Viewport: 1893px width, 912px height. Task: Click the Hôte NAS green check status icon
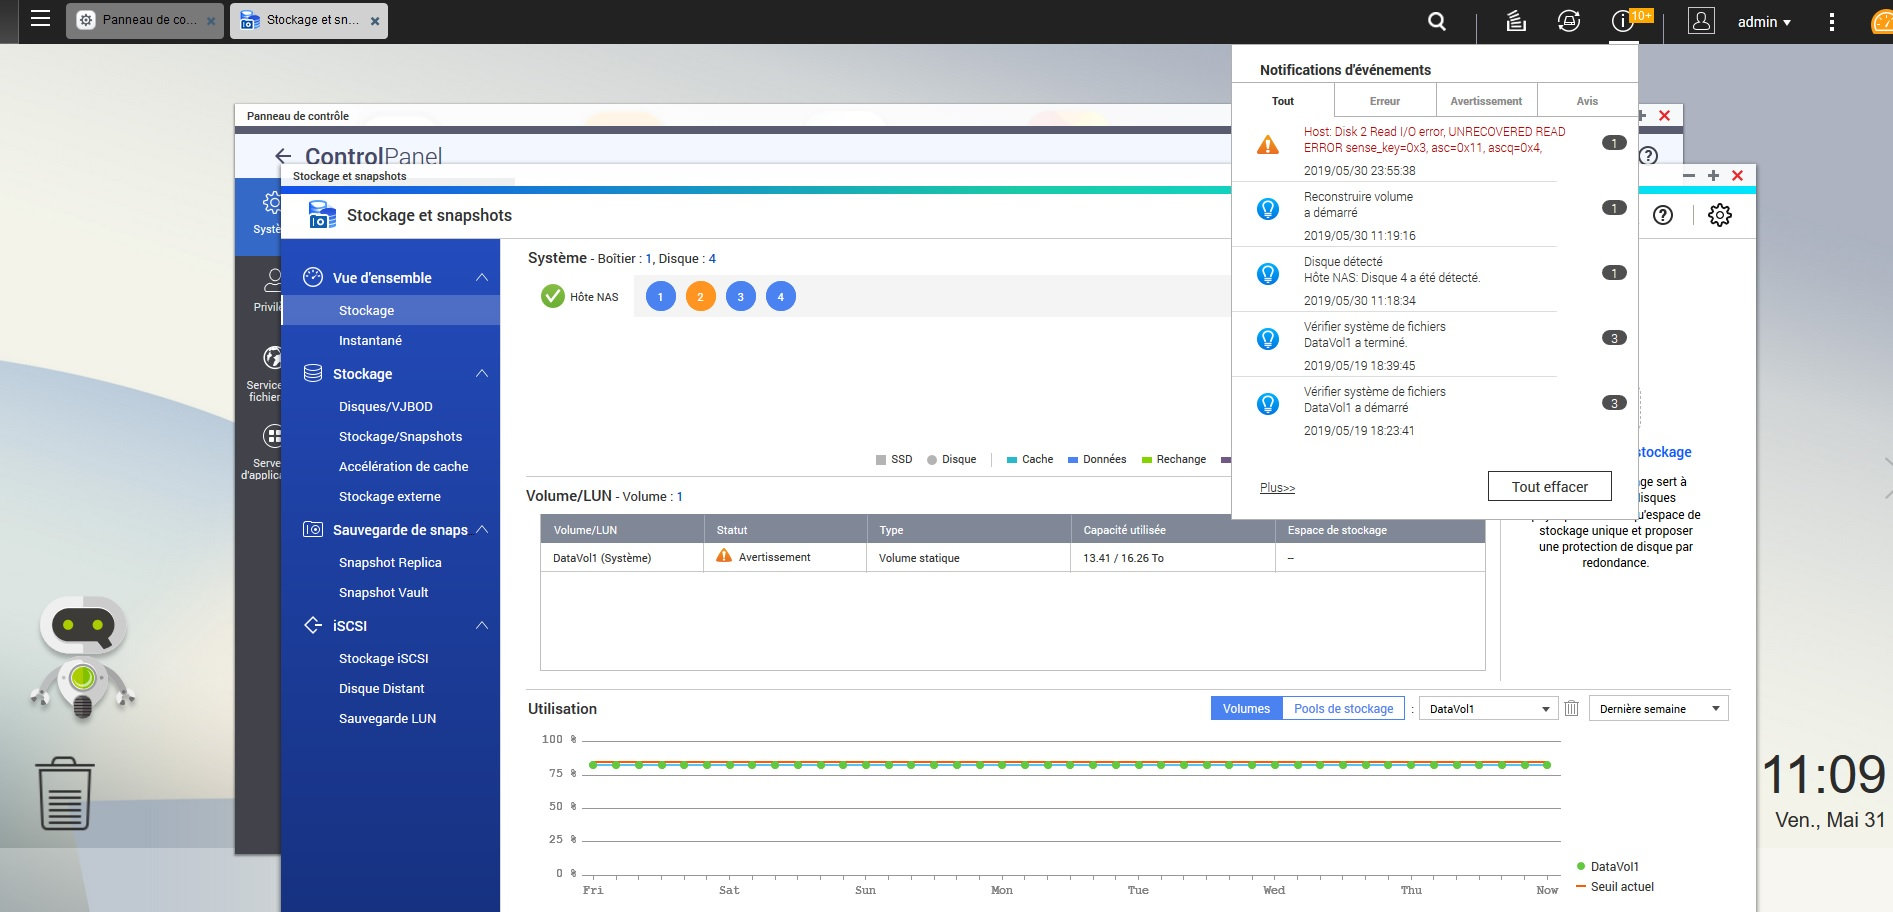pyautogui.click(x=552, y=296)
